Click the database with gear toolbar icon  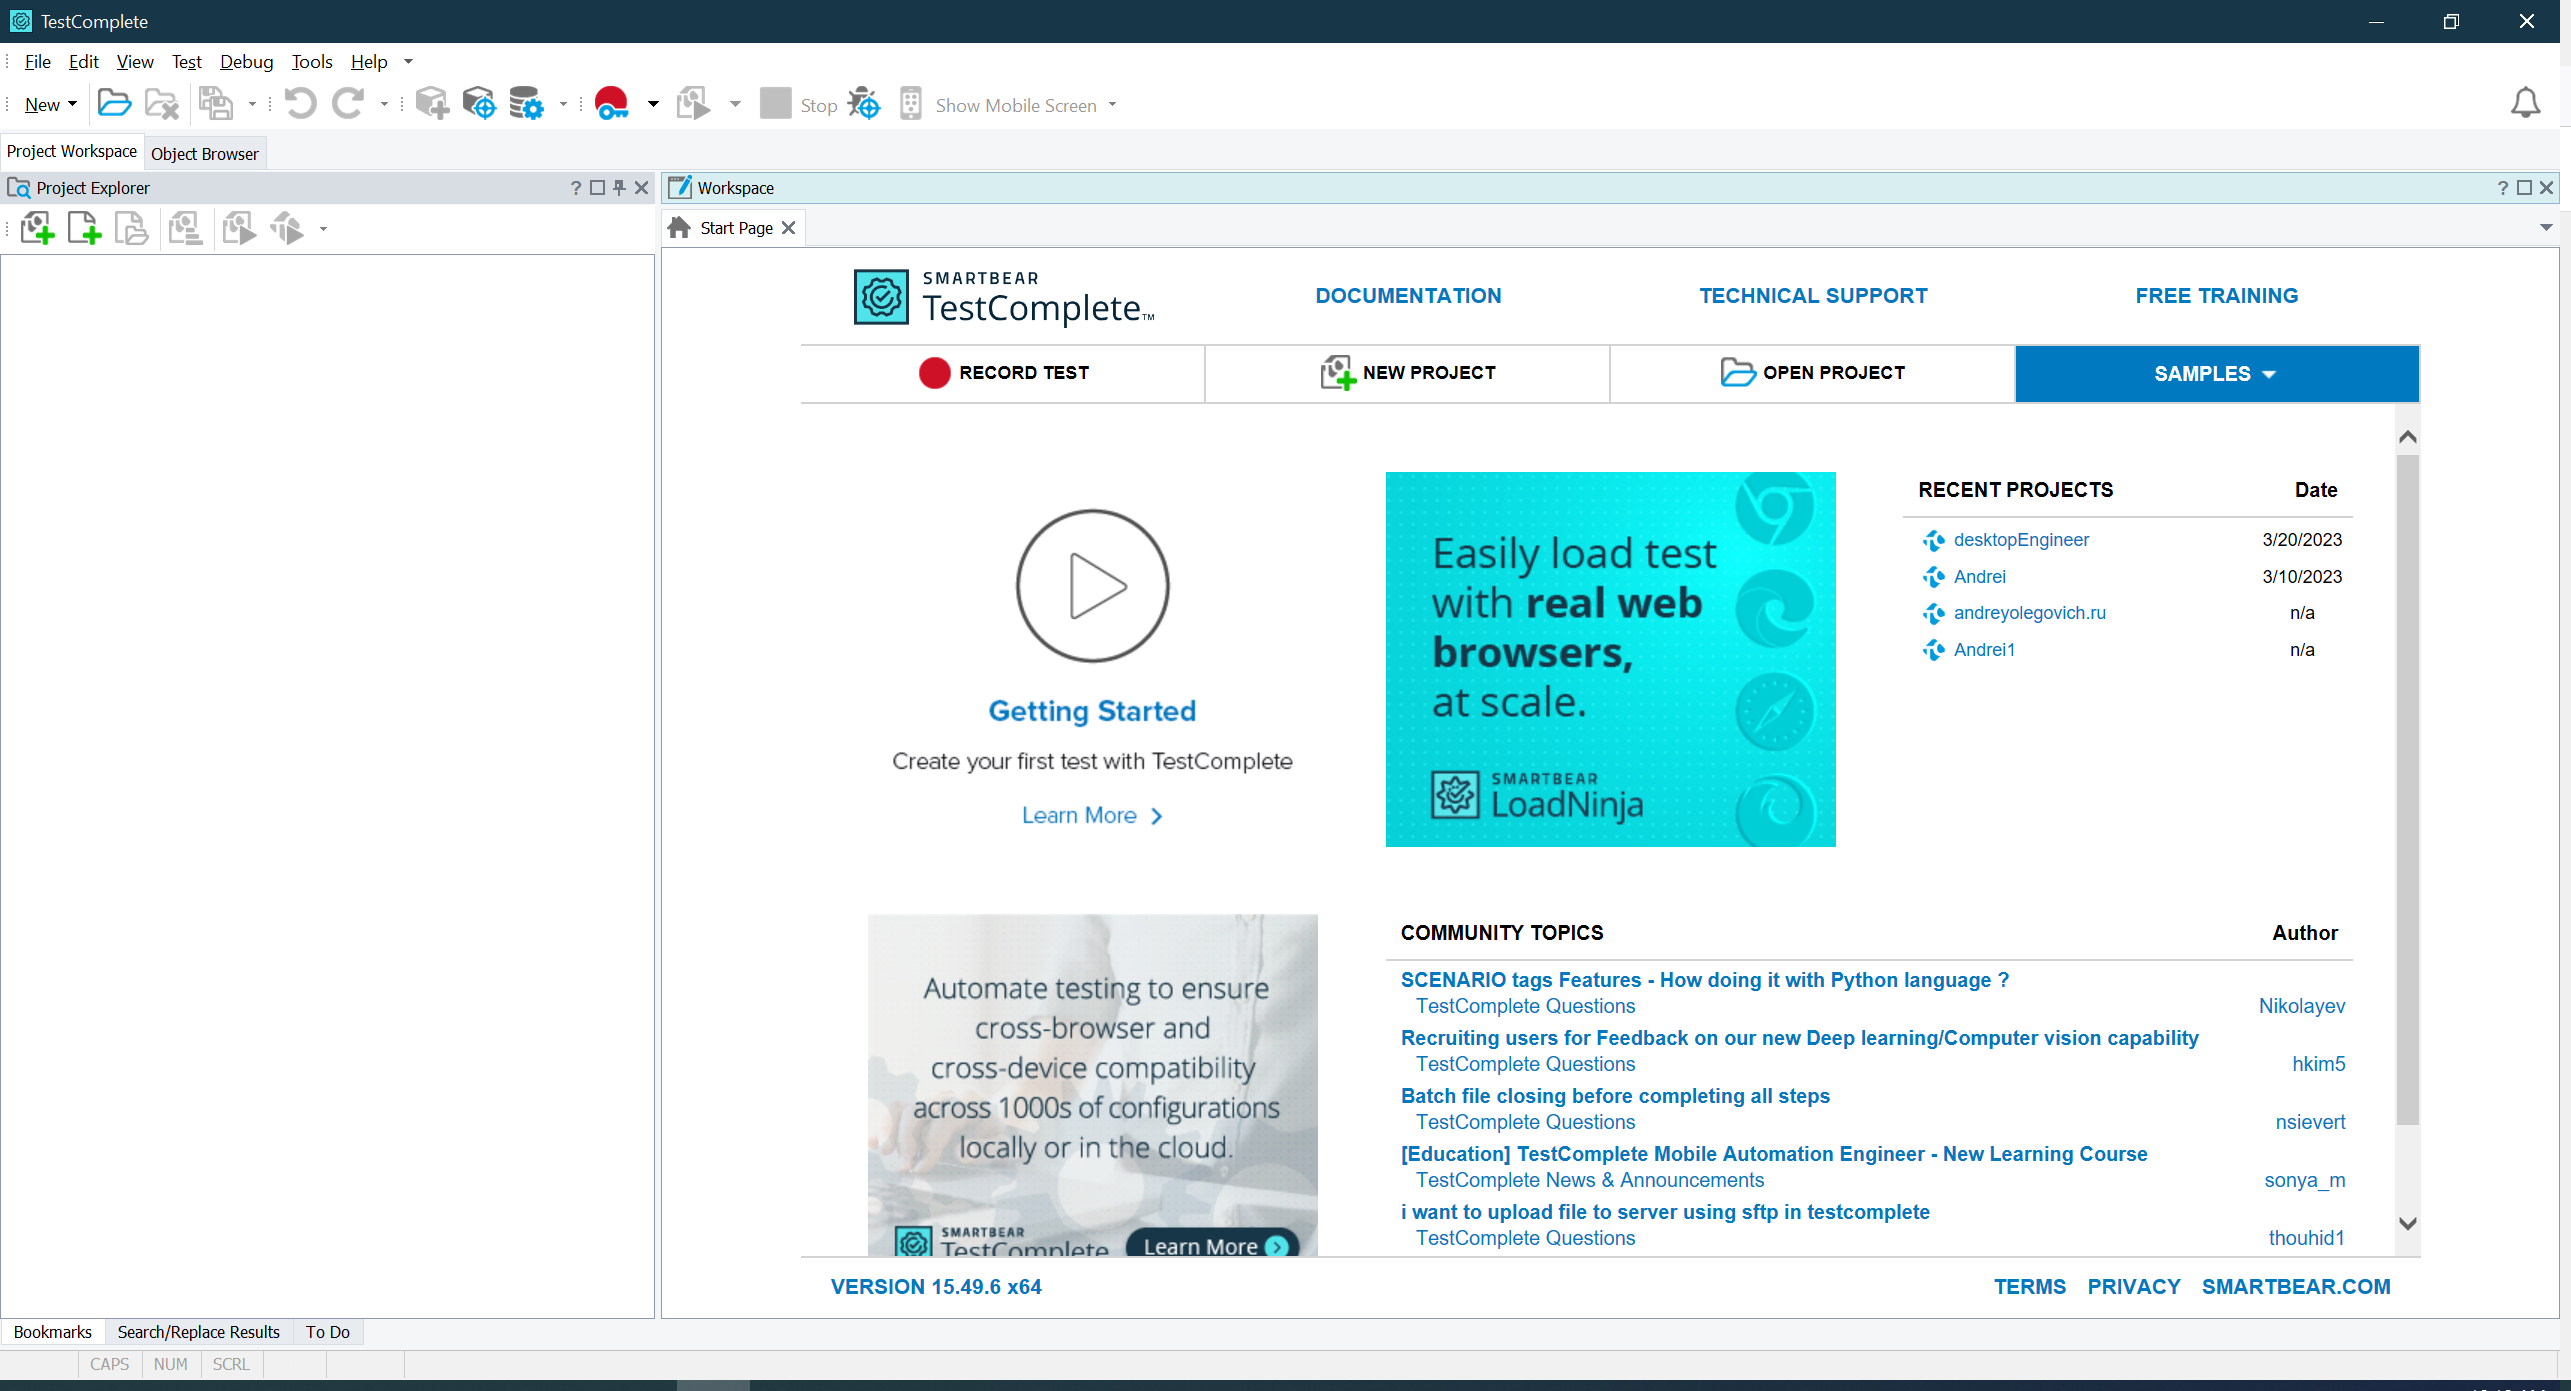[x=526, y=104]
